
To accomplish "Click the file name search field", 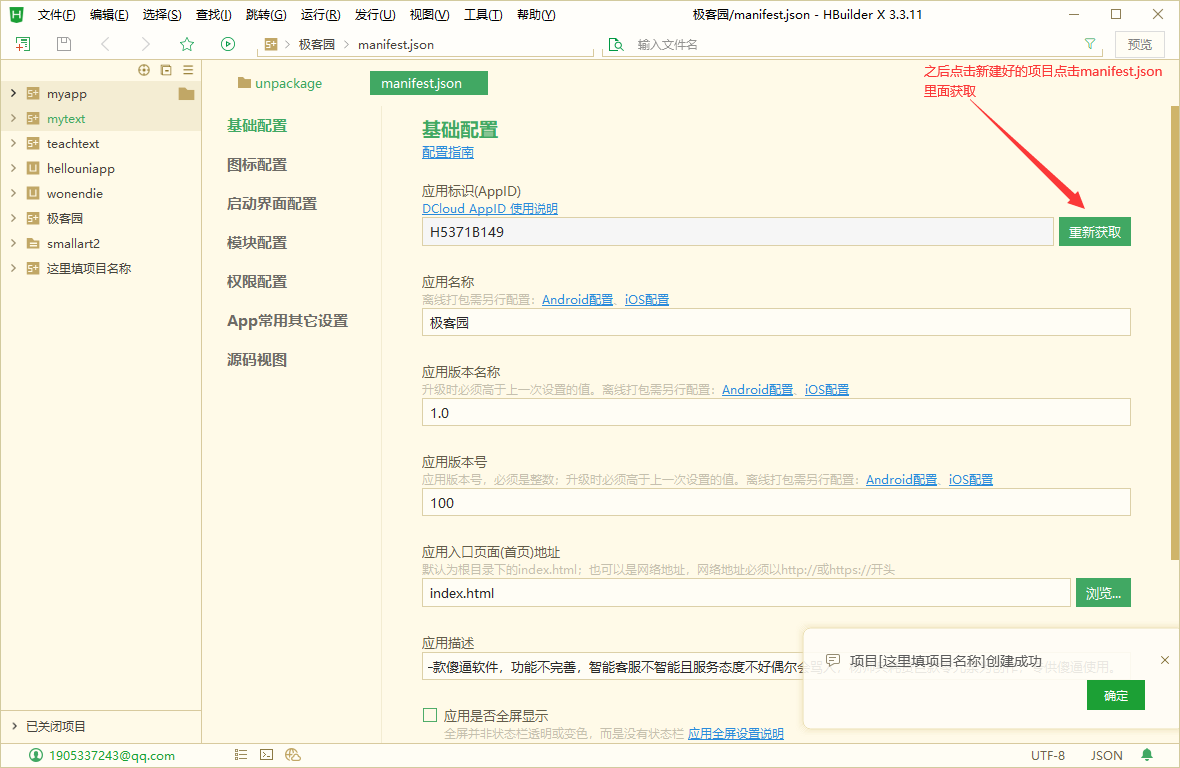I will tap(854, 44).
